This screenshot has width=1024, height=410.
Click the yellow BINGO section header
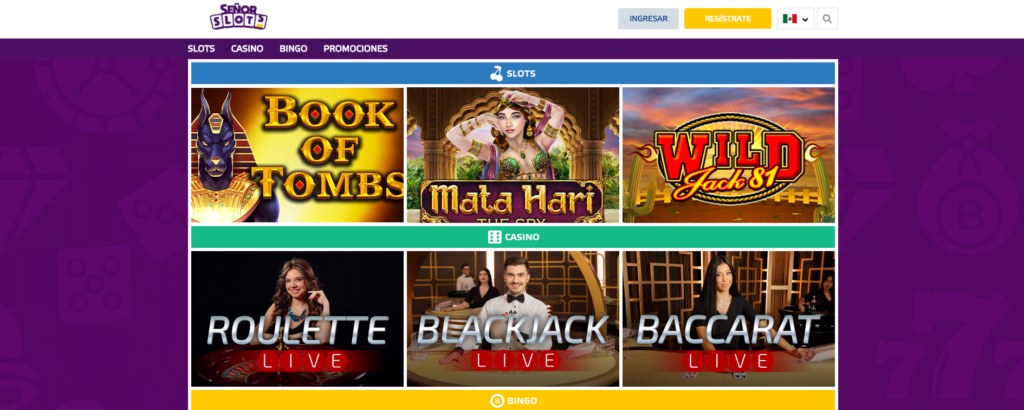513,400
